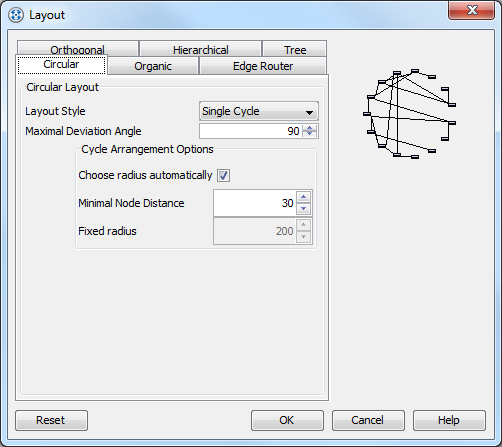
Task: Click the Layout dialog title icon
Action: 16,15
